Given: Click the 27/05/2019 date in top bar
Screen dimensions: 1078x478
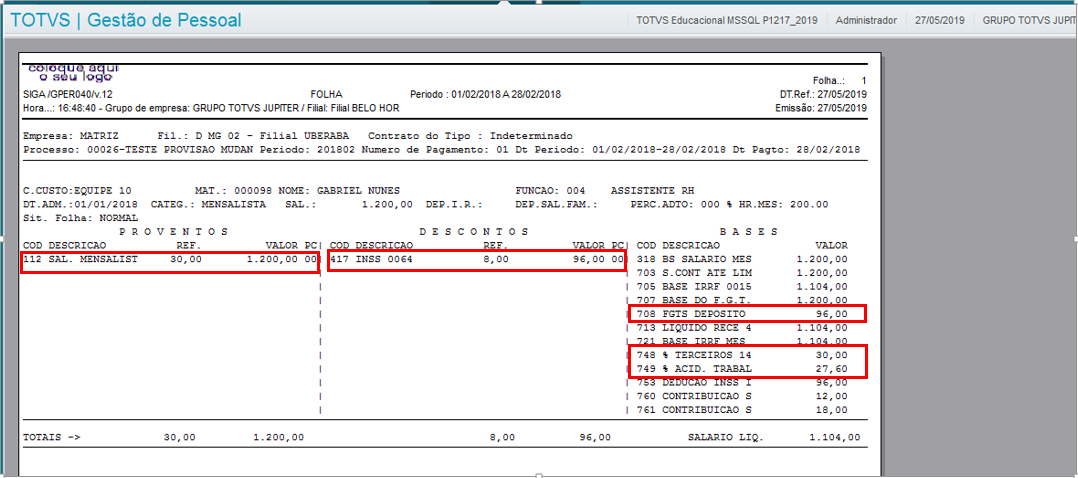Looking at the screenshot, I should (x=940, y=21).
